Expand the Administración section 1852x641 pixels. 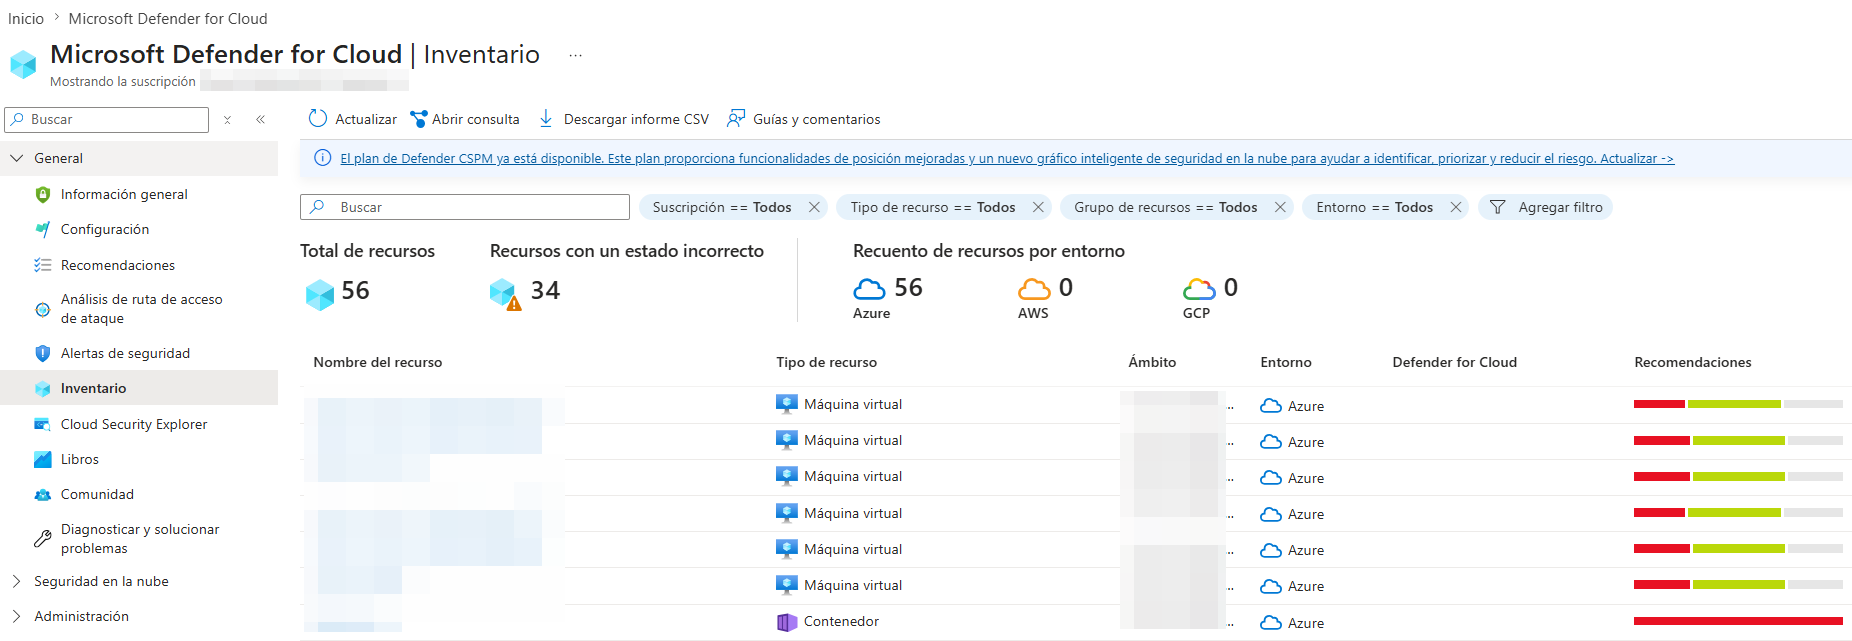click(16, 616)
